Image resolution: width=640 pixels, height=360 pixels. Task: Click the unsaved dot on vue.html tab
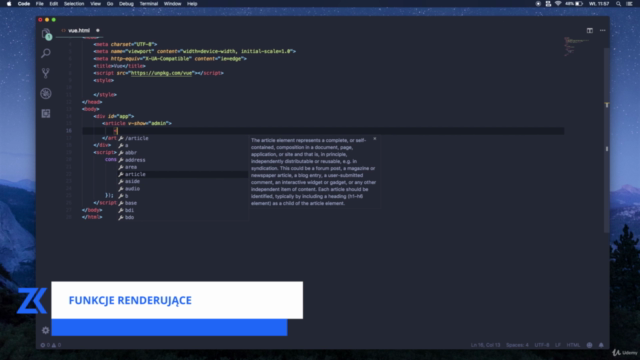point(98,30)
